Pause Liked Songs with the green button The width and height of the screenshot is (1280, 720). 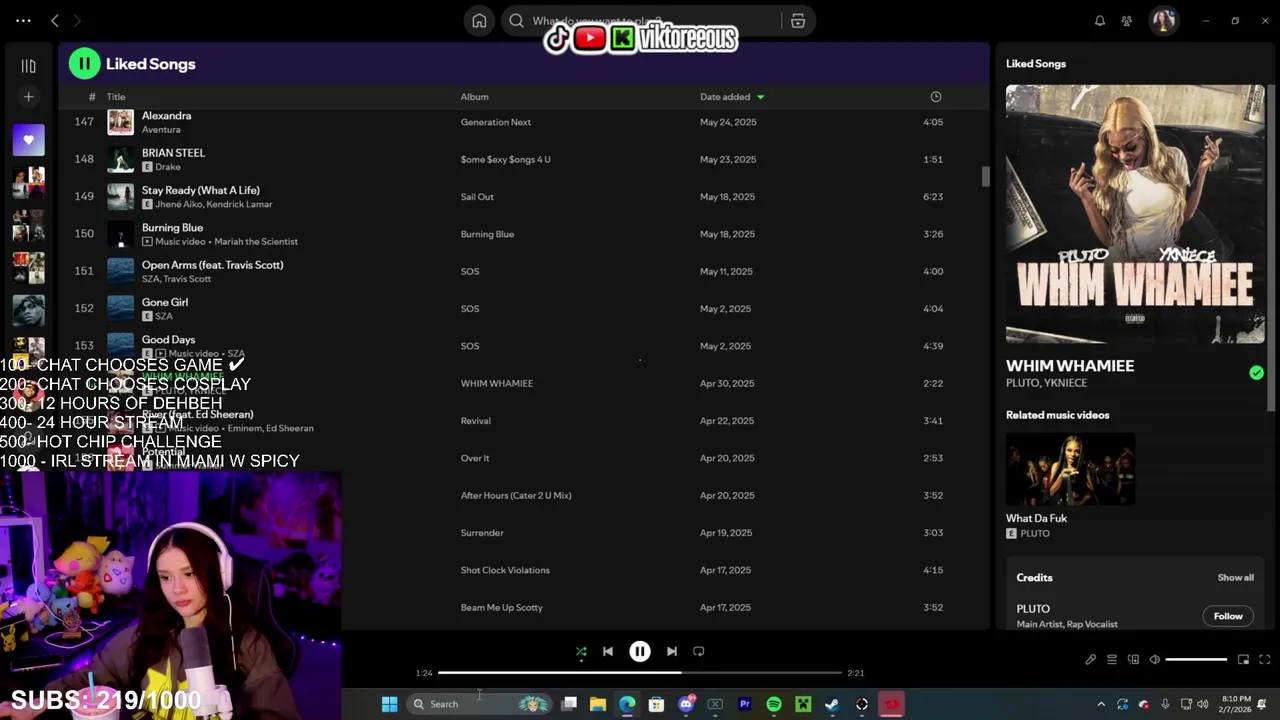84,64
